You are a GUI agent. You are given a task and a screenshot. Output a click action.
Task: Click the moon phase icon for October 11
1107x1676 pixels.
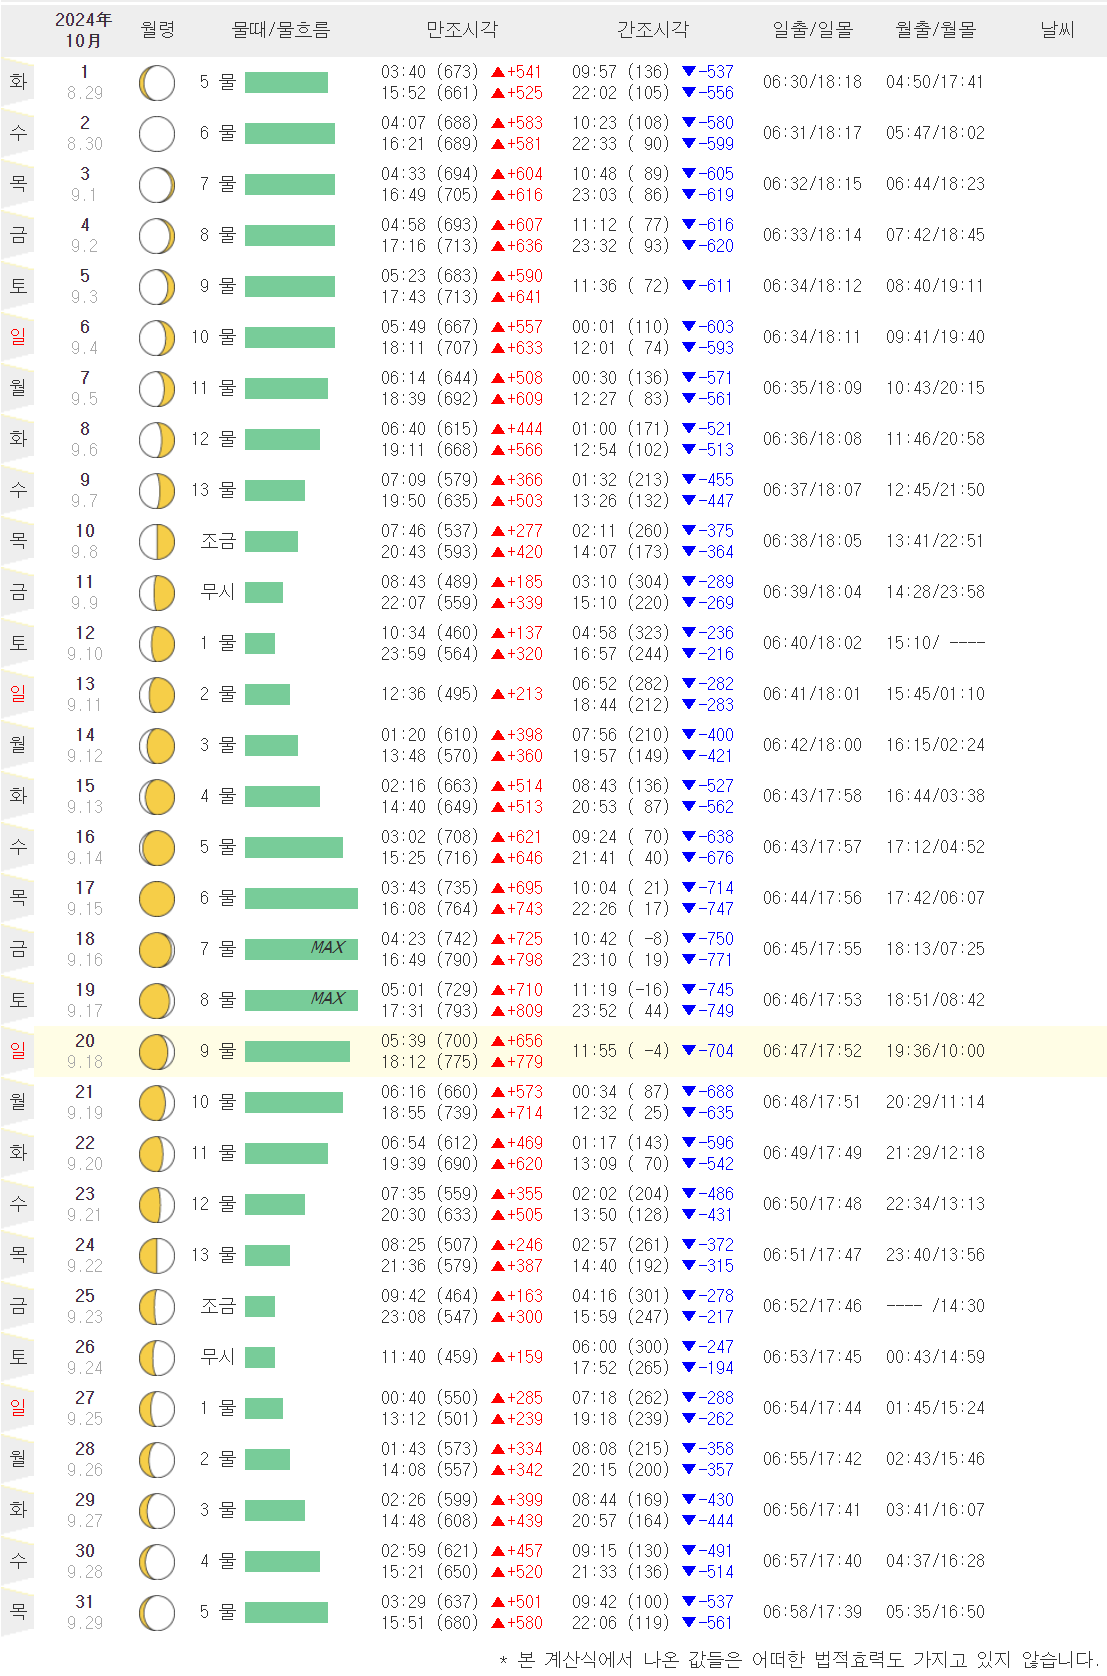pos(157,593)
